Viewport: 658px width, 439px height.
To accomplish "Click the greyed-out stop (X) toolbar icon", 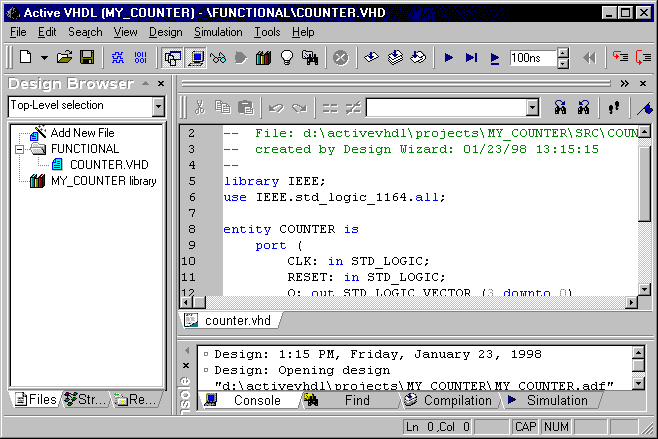I will click(x=340, y=58).
